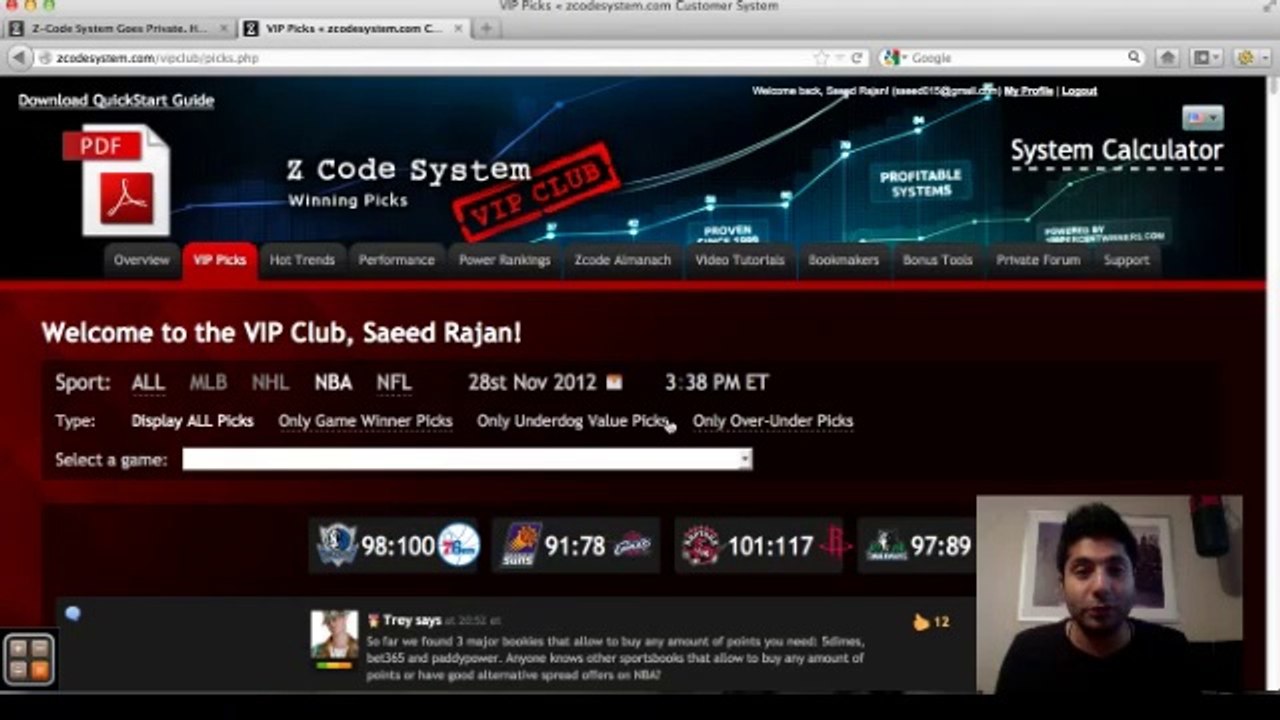The width and height of the screenshot is (1280, 720).
Task: Click the Welcome to the VIP Club heading
Action: click(x=281, y=333)
